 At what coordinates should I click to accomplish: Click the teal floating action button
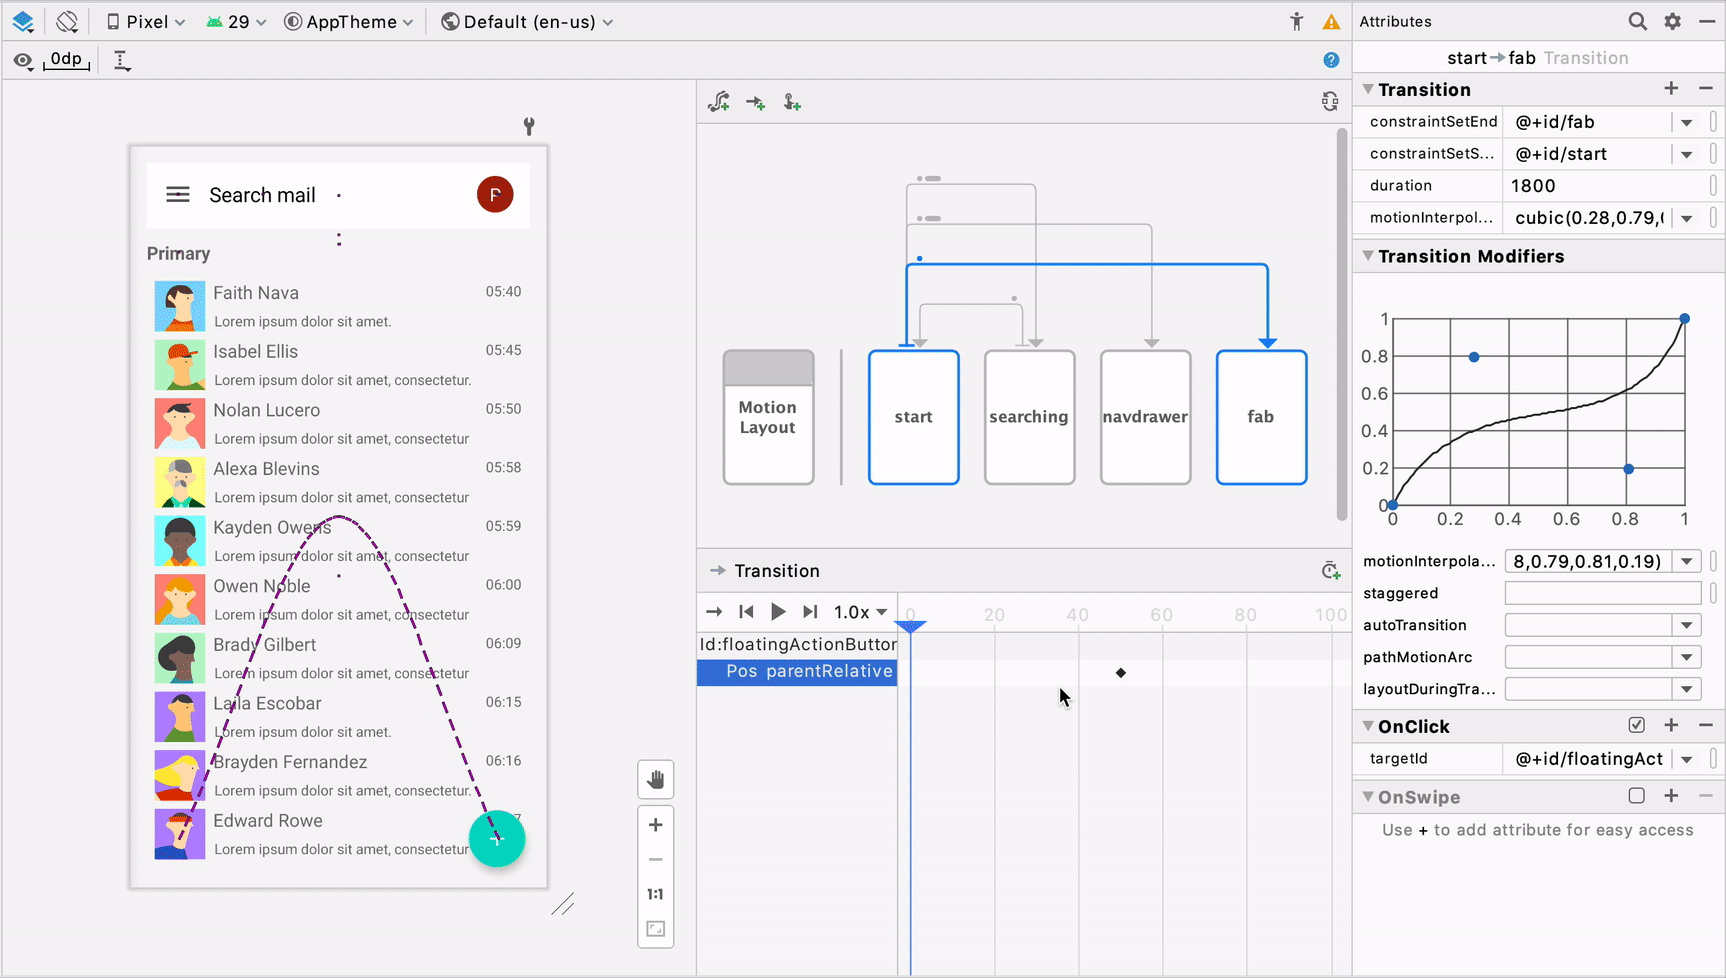coord(497,839)
